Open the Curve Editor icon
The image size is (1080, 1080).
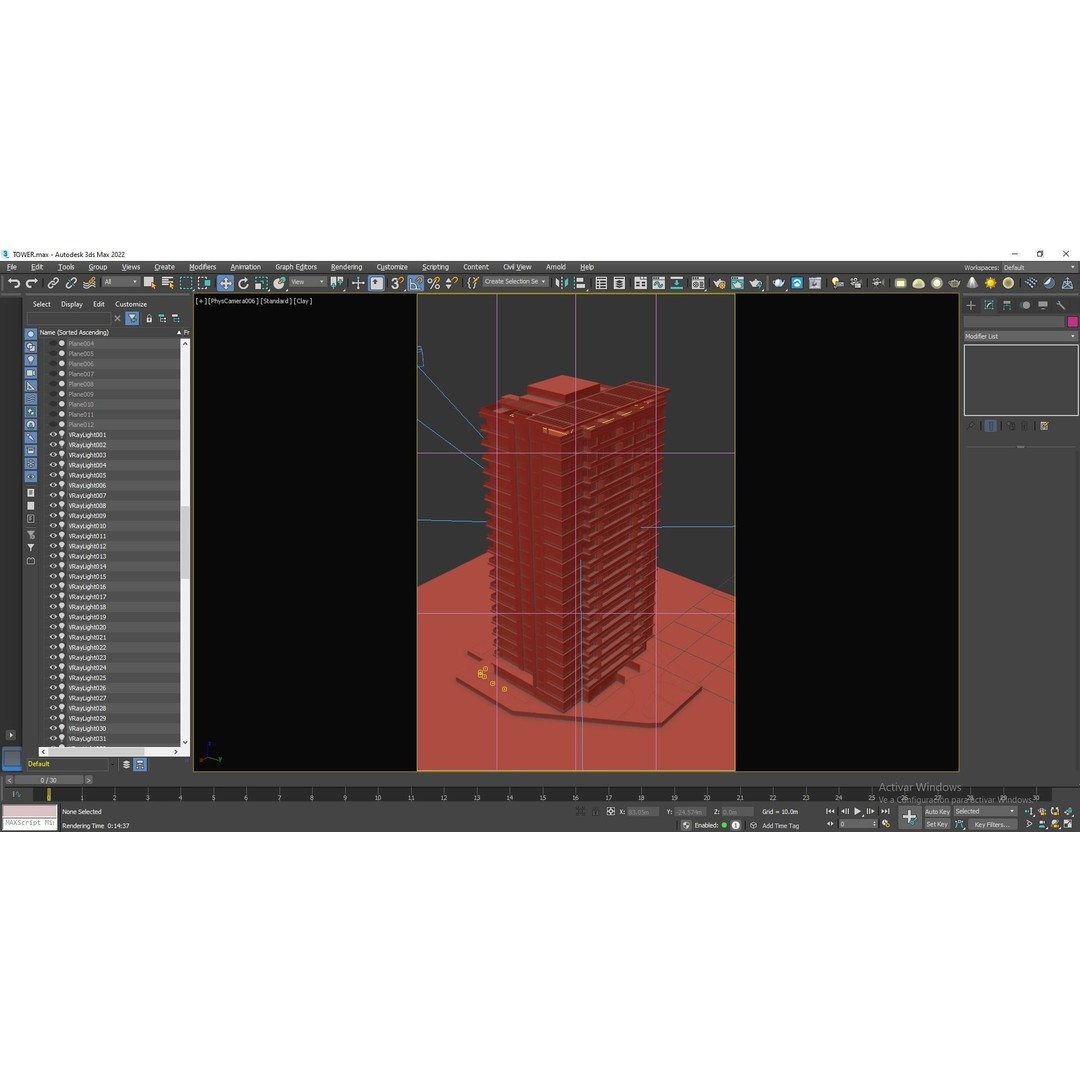click(x=659, y=283)
